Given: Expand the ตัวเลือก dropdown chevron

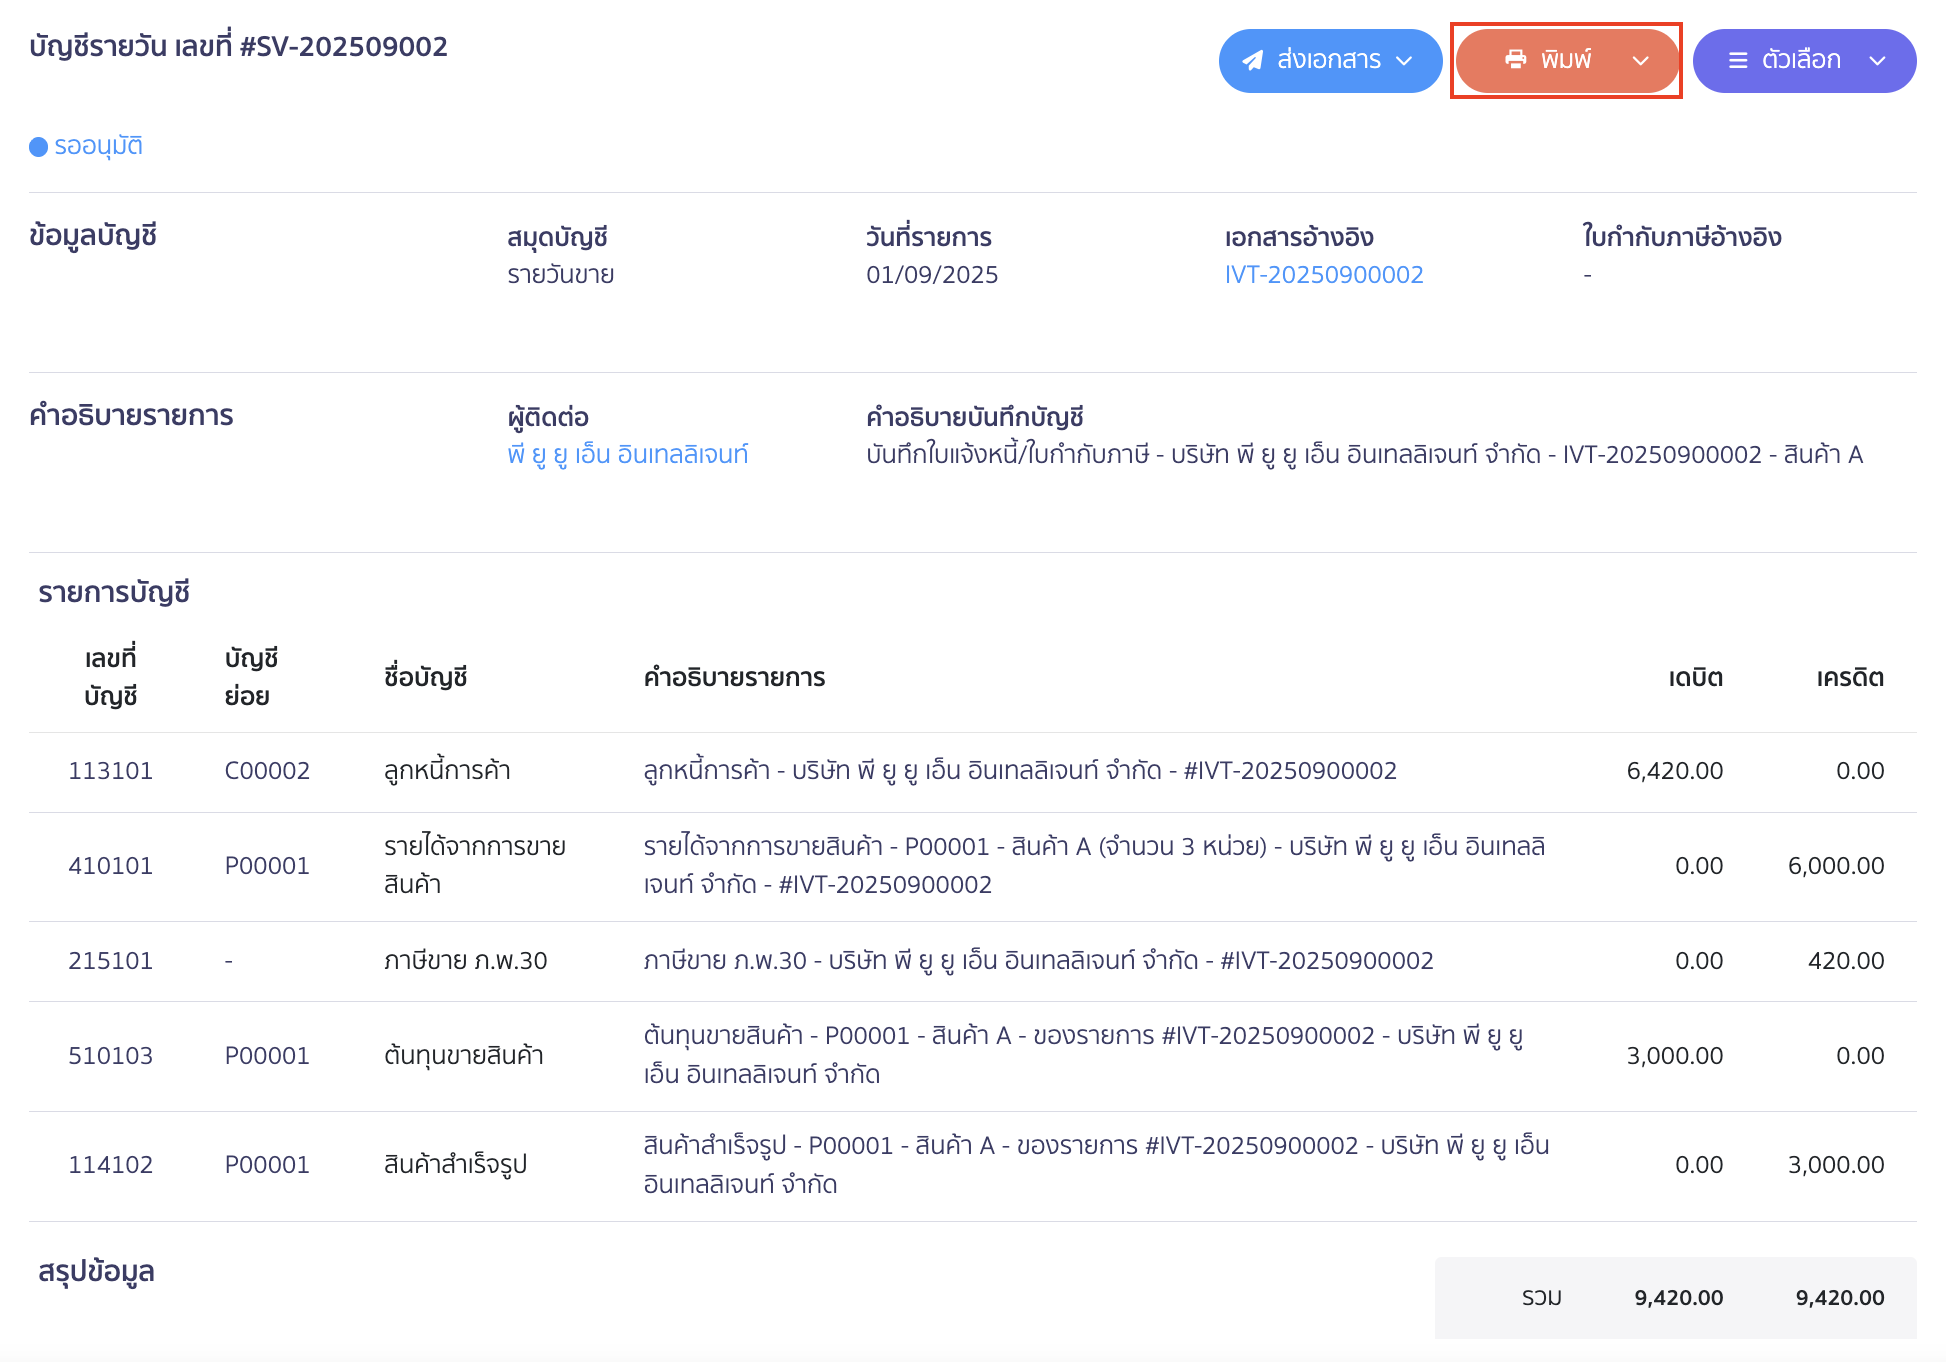Looking at the screenshot, I should pyautogui.click(x=1877, y=61).
